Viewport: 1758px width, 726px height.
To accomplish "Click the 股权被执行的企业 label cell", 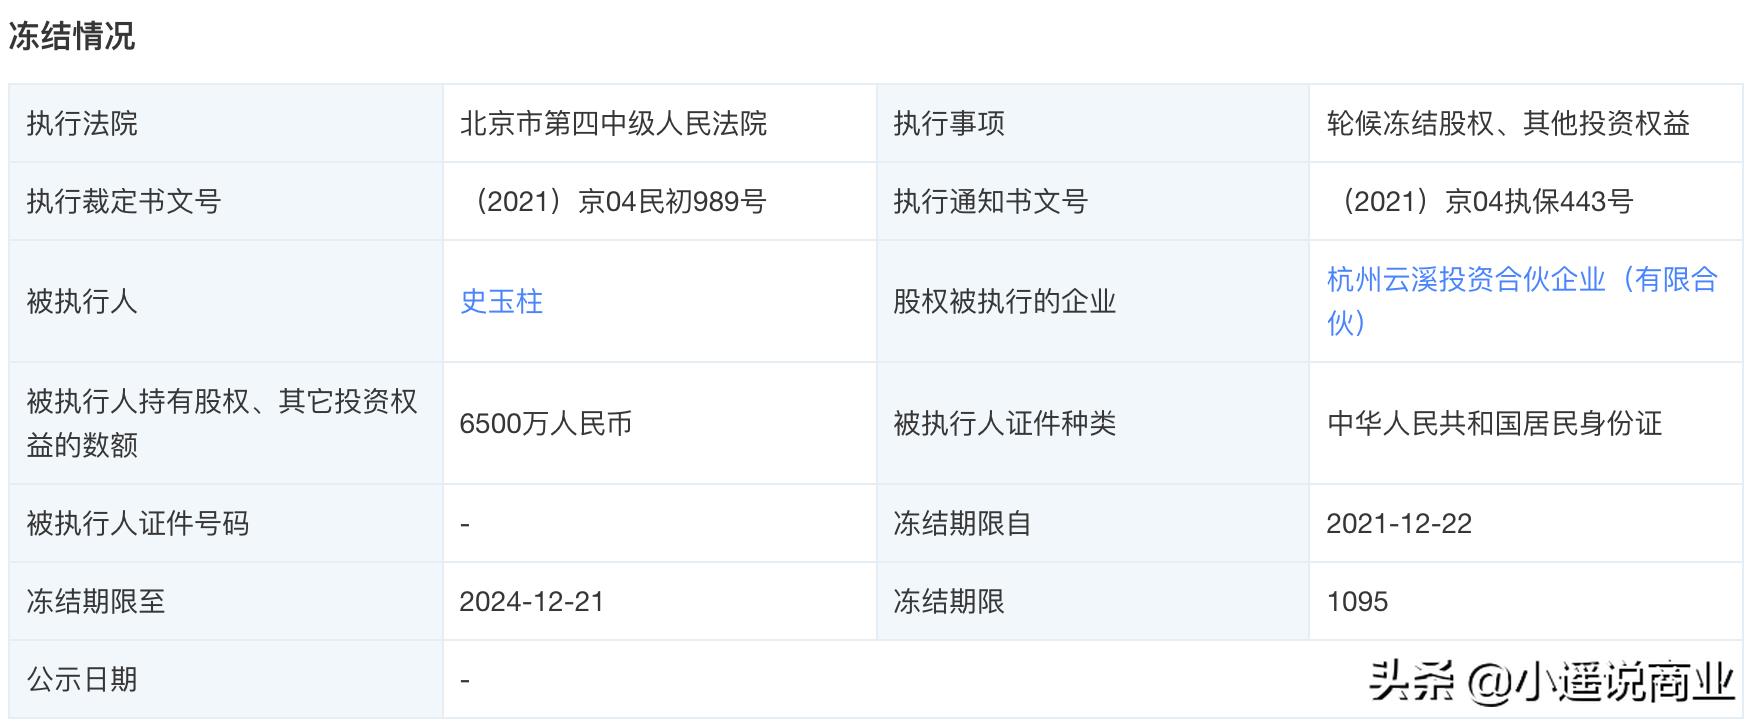I will pos(1004,301).
